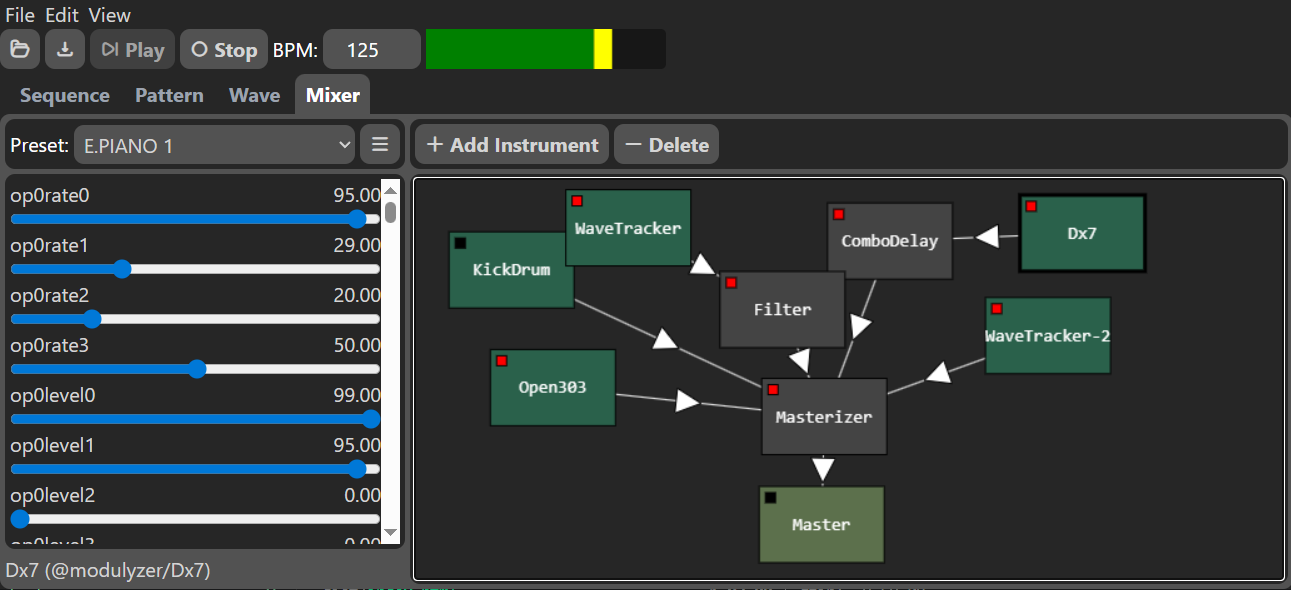This screenshot has width=1291, height=590.
Task: Click the op0level0 value 99.00
Action: point(357,395)
